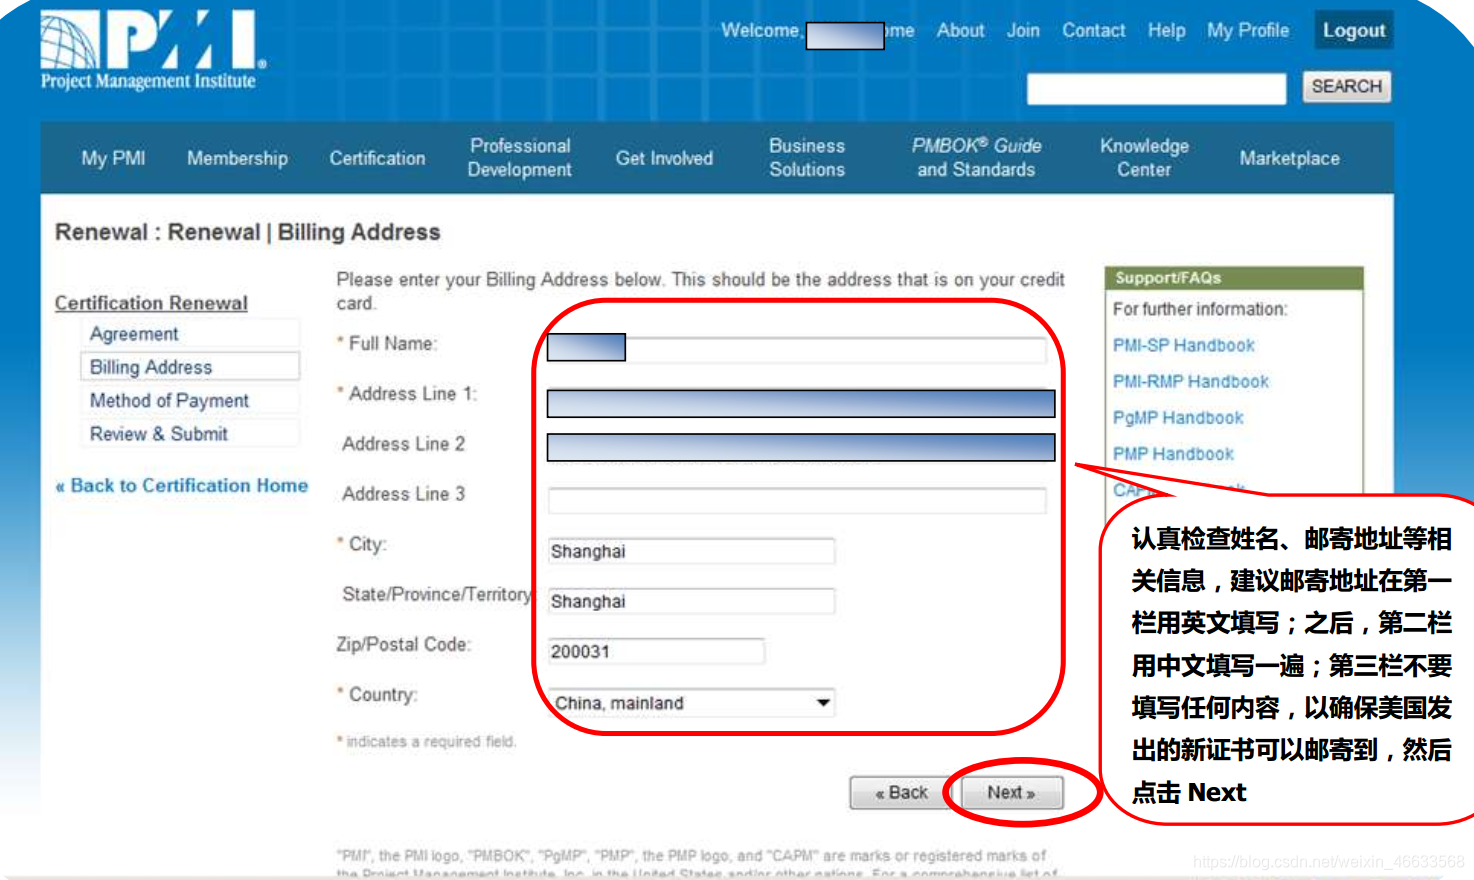The height and width of the screenshot is (880, 1474).
Task: Click the Logout button
Action: point(1354,30)
